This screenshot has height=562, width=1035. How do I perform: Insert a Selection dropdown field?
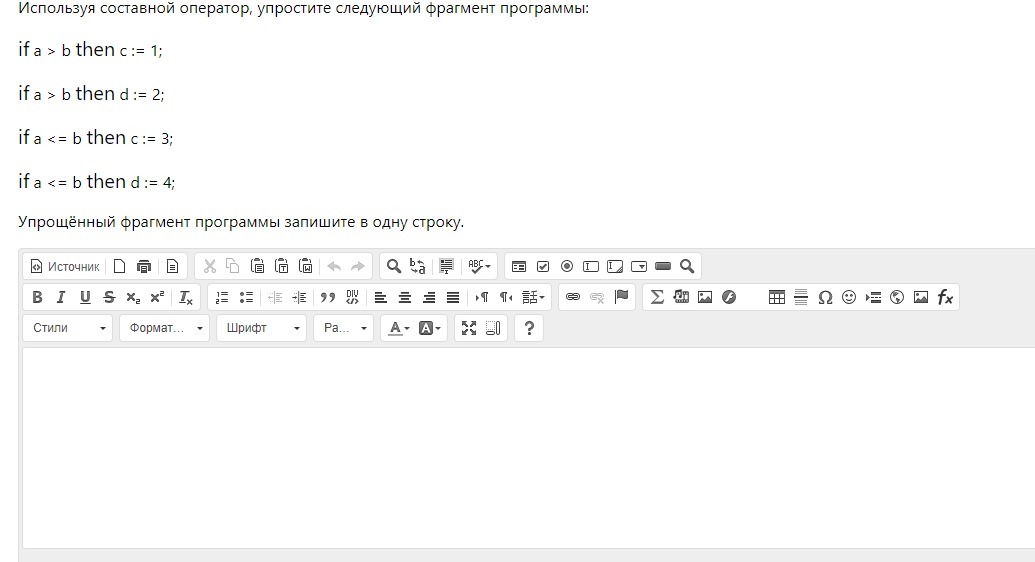[639, 266]
